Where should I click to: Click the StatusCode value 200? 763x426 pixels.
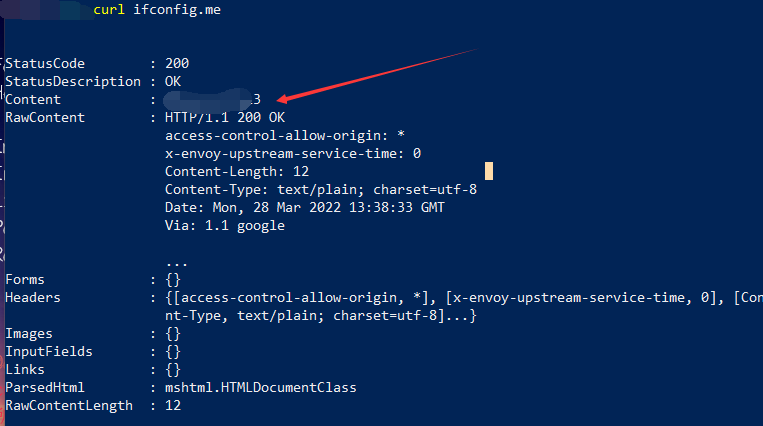click(177, 63)
